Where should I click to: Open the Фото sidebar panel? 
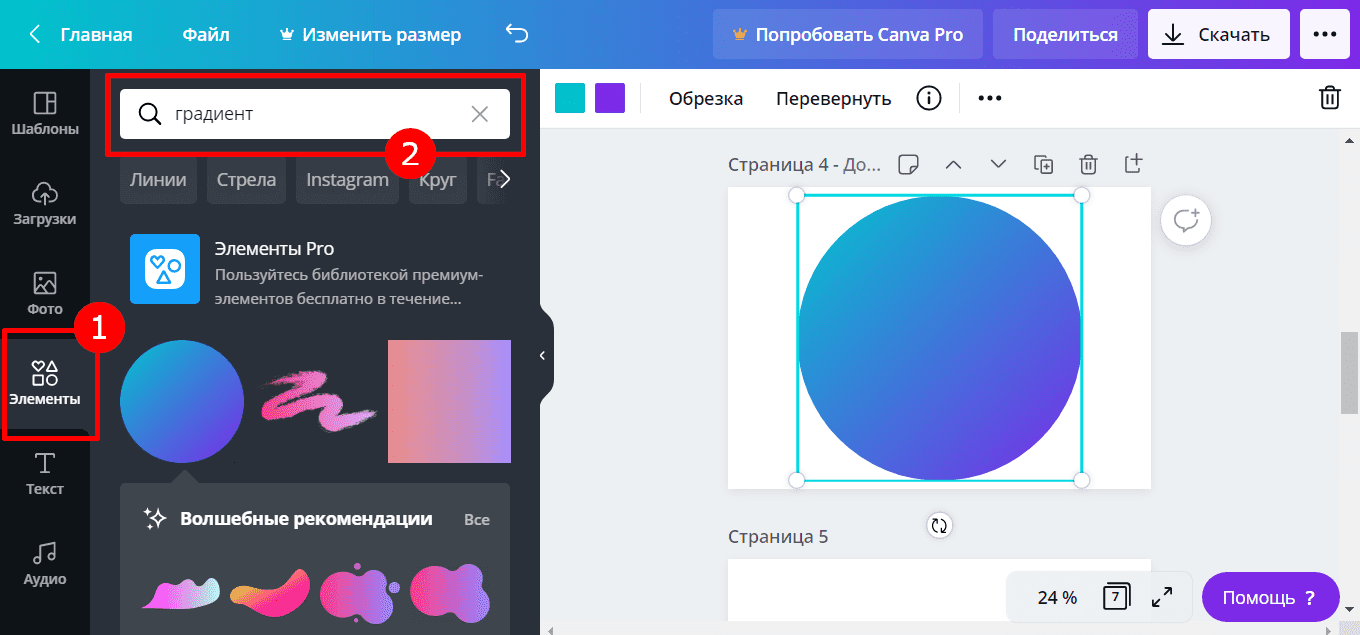click(x=45, y=294)
